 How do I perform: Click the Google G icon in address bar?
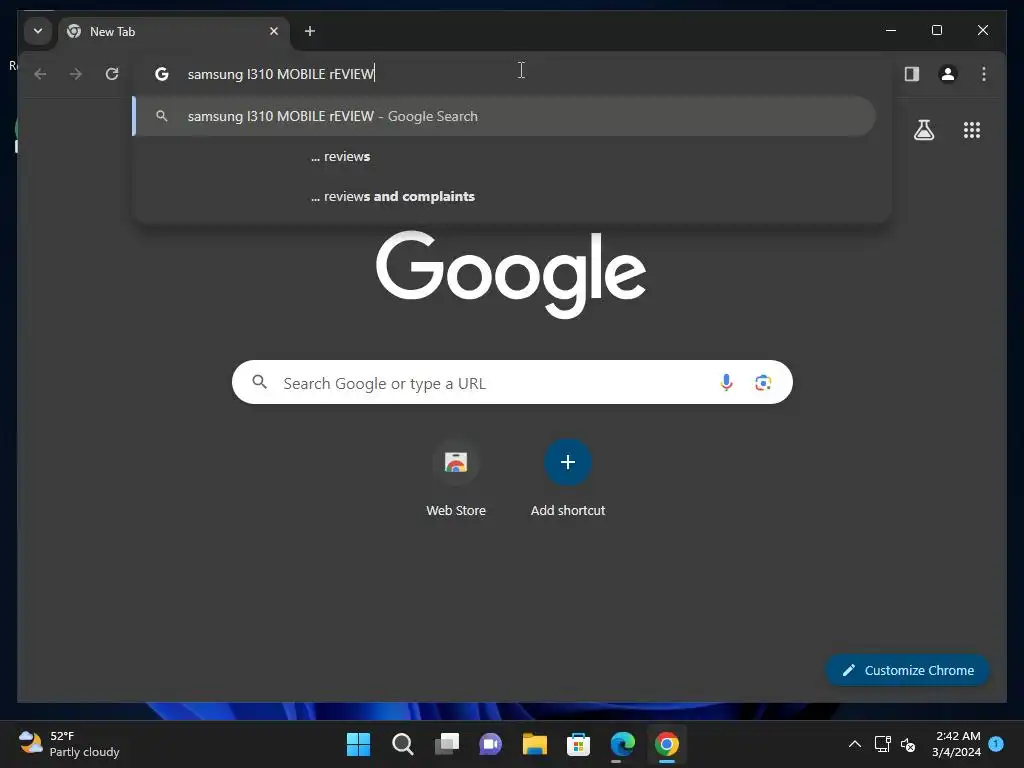161,74
